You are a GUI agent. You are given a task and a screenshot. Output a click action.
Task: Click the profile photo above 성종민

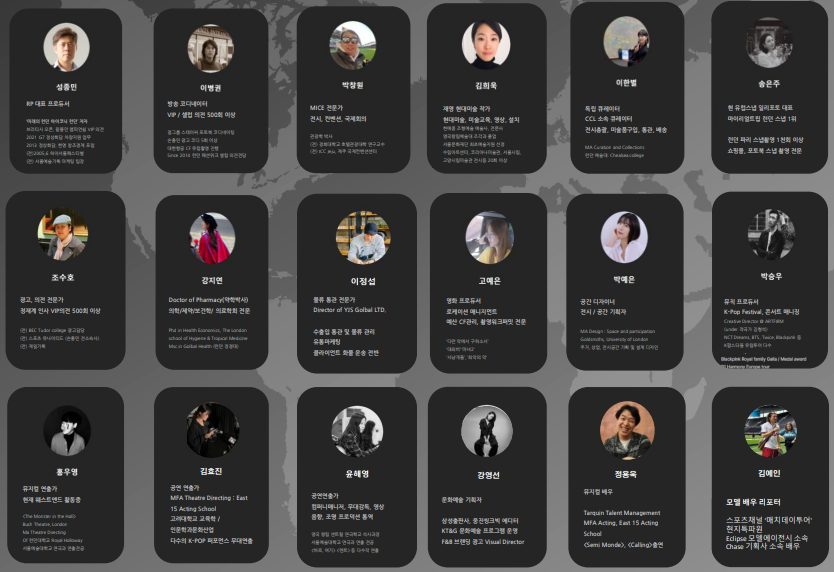tap(66, 47)
